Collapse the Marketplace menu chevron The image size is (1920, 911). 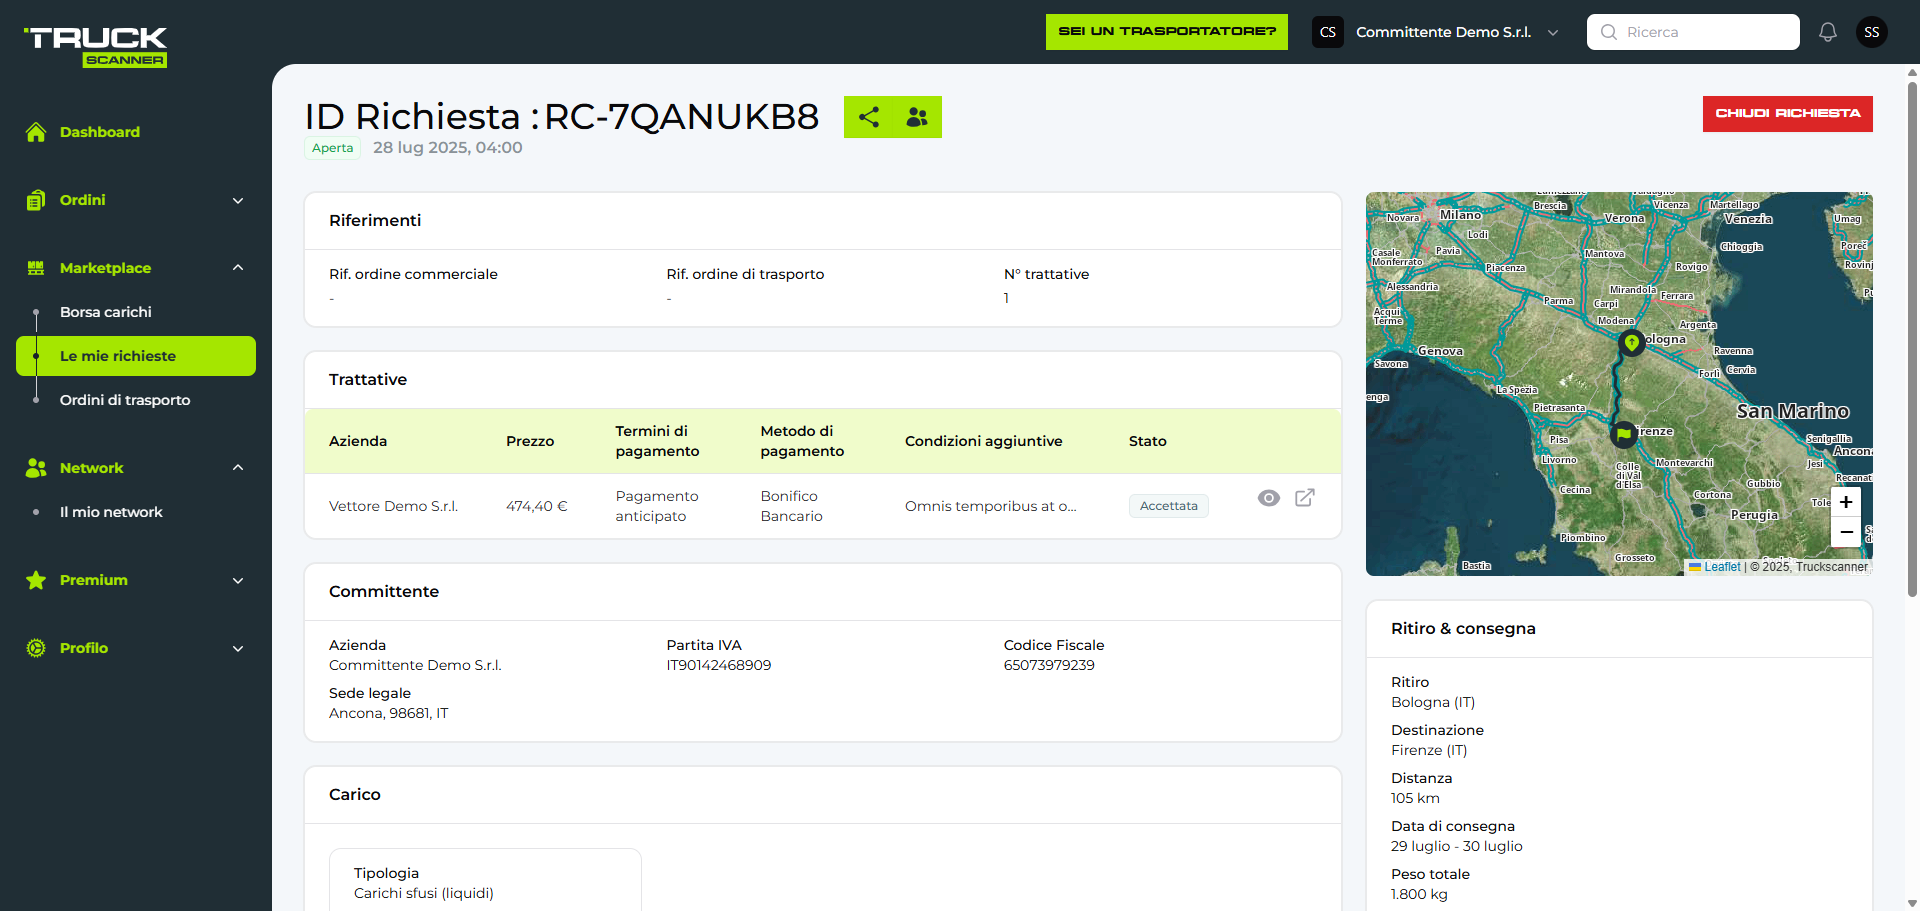point(238,268)
